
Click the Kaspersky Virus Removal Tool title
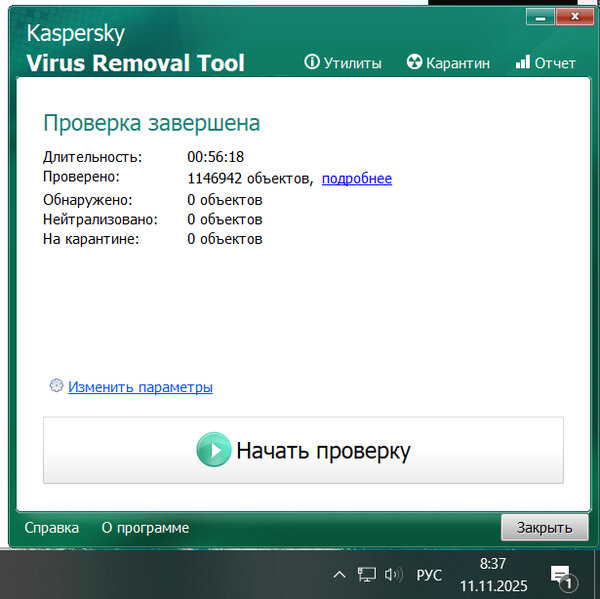pos(135,48)
